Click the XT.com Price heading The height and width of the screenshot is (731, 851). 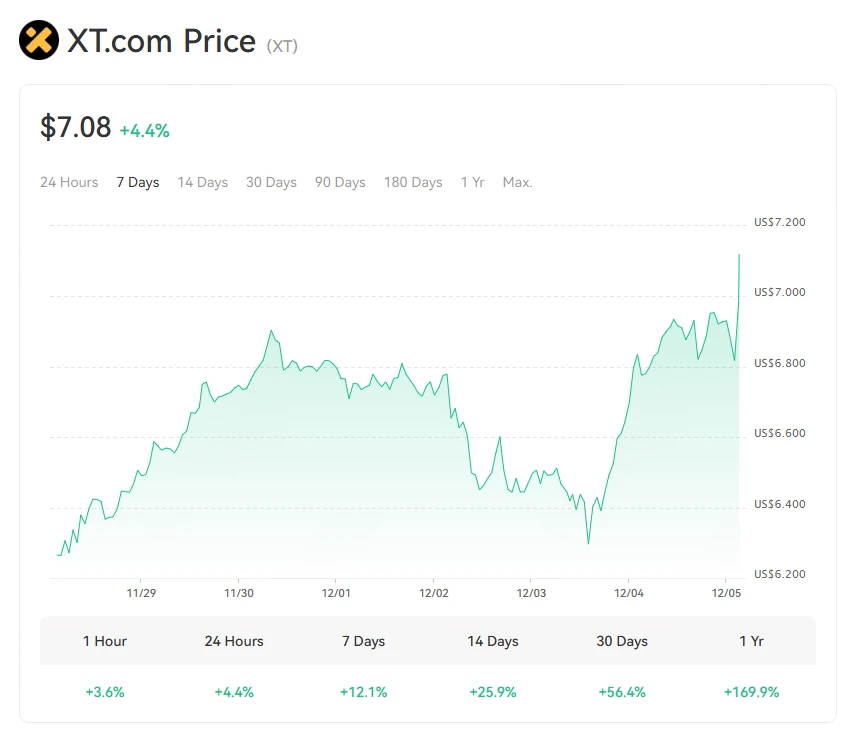[x=161, y=41]
